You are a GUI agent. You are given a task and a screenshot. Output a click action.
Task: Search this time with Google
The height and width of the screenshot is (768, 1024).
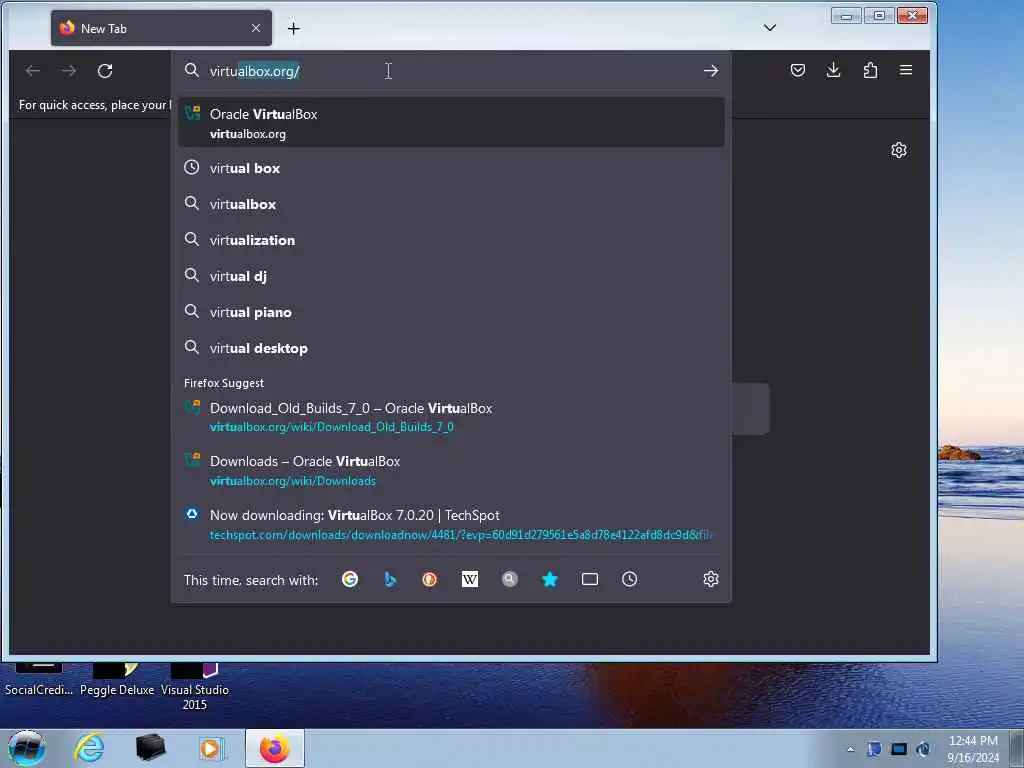coord(349,579)
